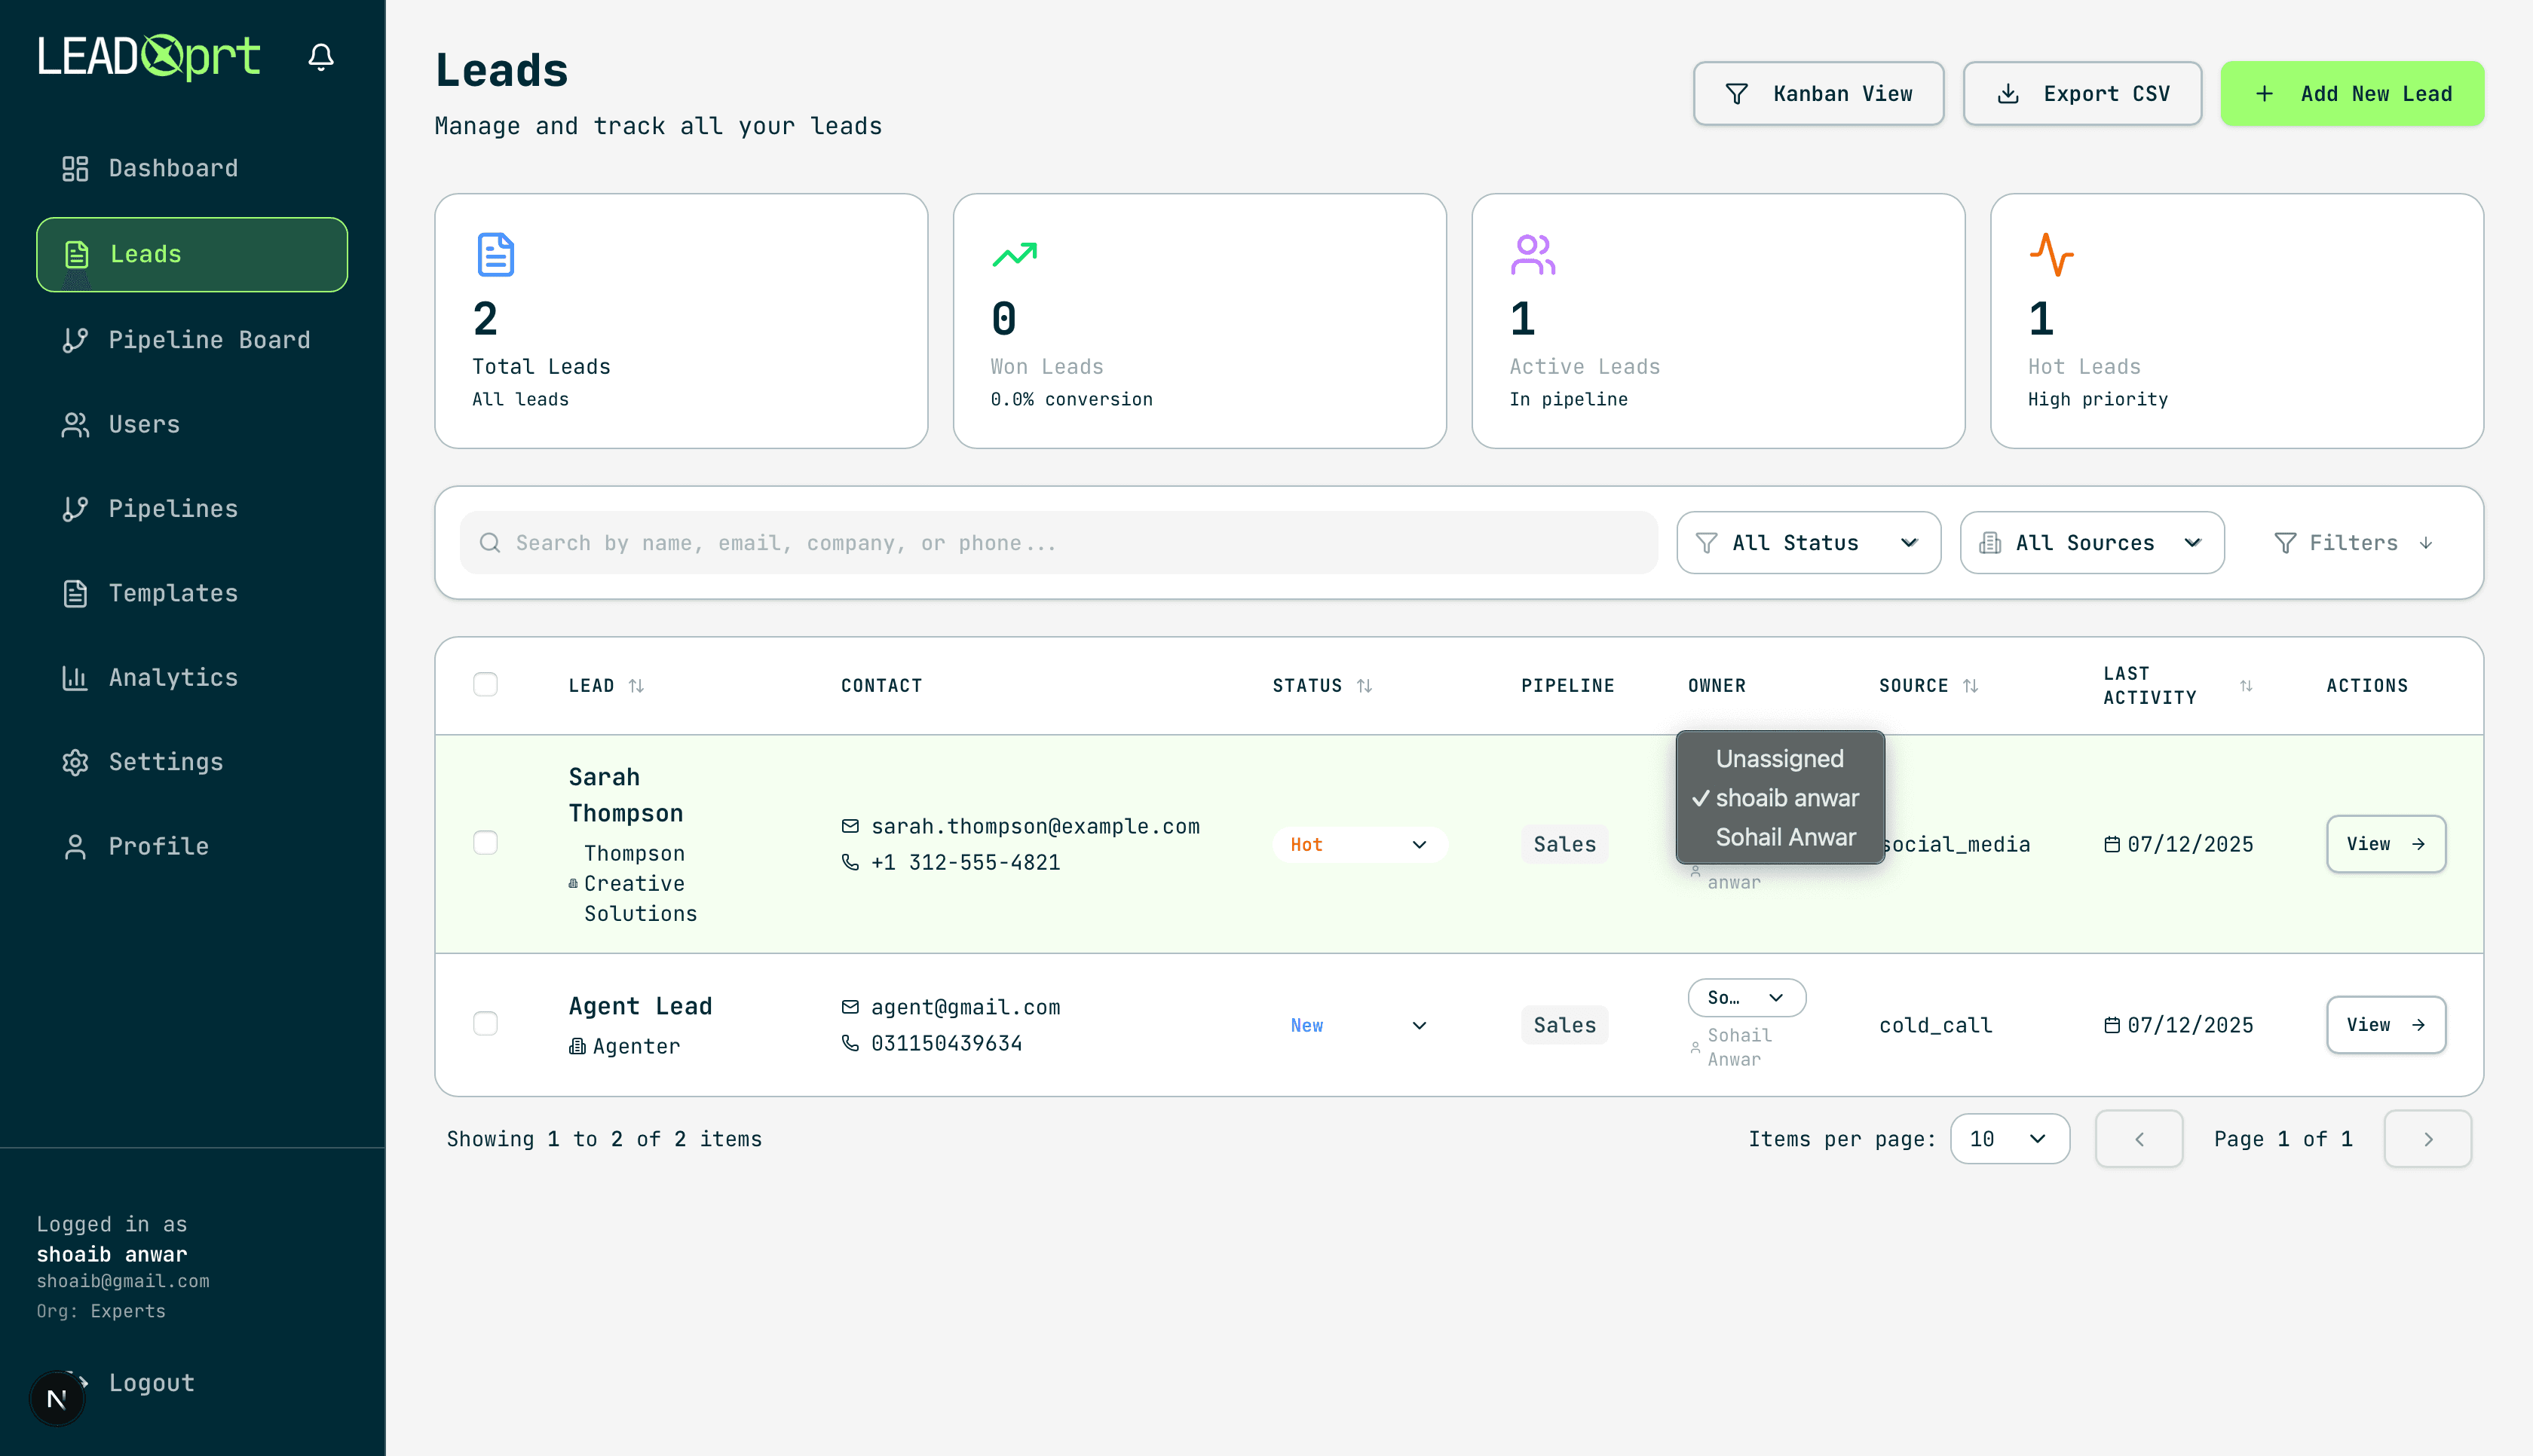Open the Analytics section
The image size is (2533, 1456).
172,677
